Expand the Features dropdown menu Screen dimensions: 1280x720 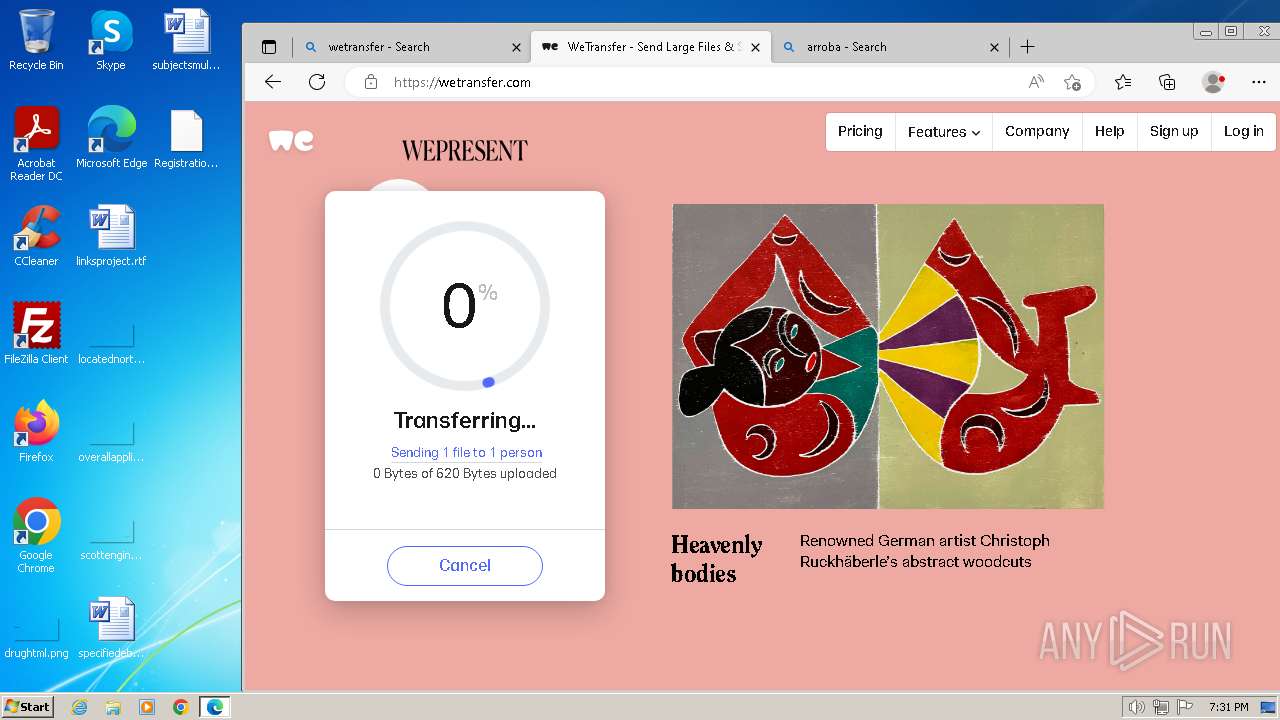[944, 132]
